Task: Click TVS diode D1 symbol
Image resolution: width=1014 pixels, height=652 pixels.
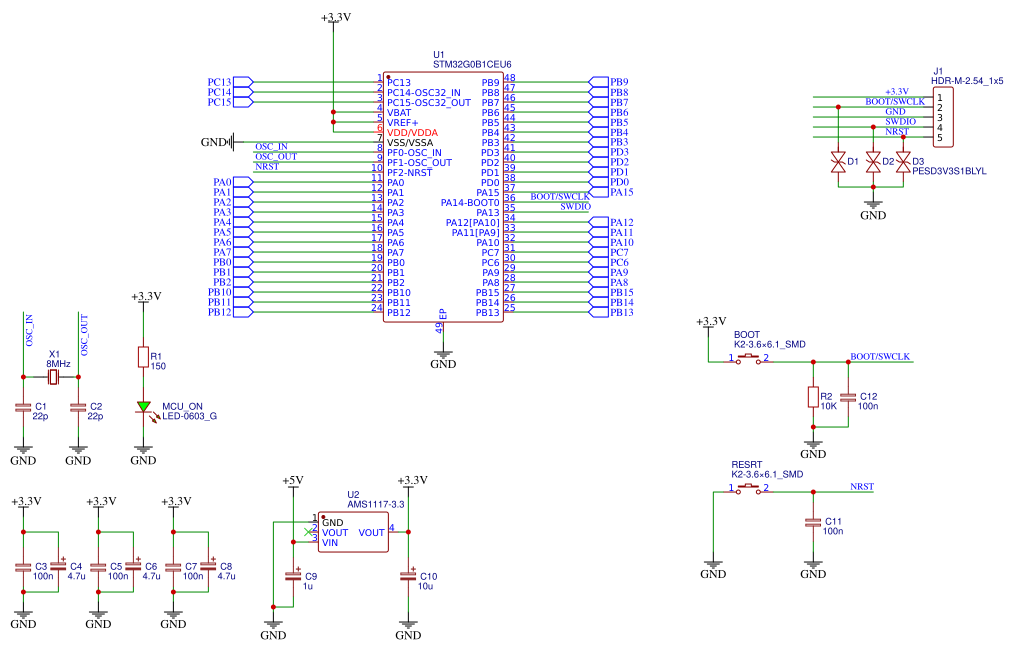Action: click(838, 162)
